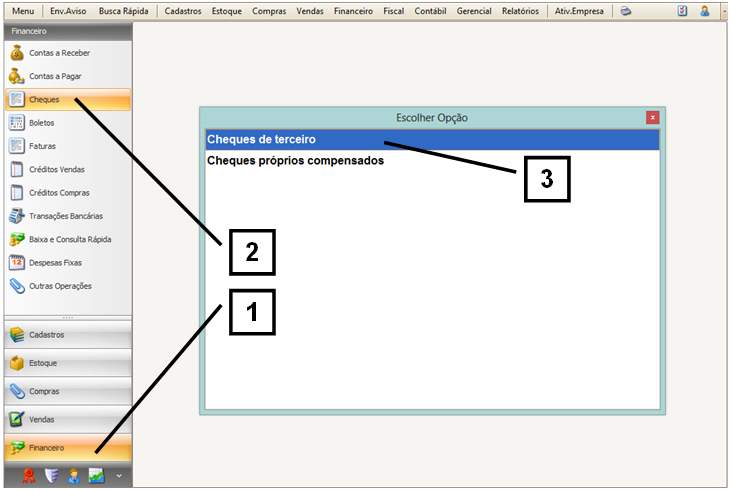Select Cheques próprios compensados option
The width and height of the screenshot is (732, 490).
point(295,160)
